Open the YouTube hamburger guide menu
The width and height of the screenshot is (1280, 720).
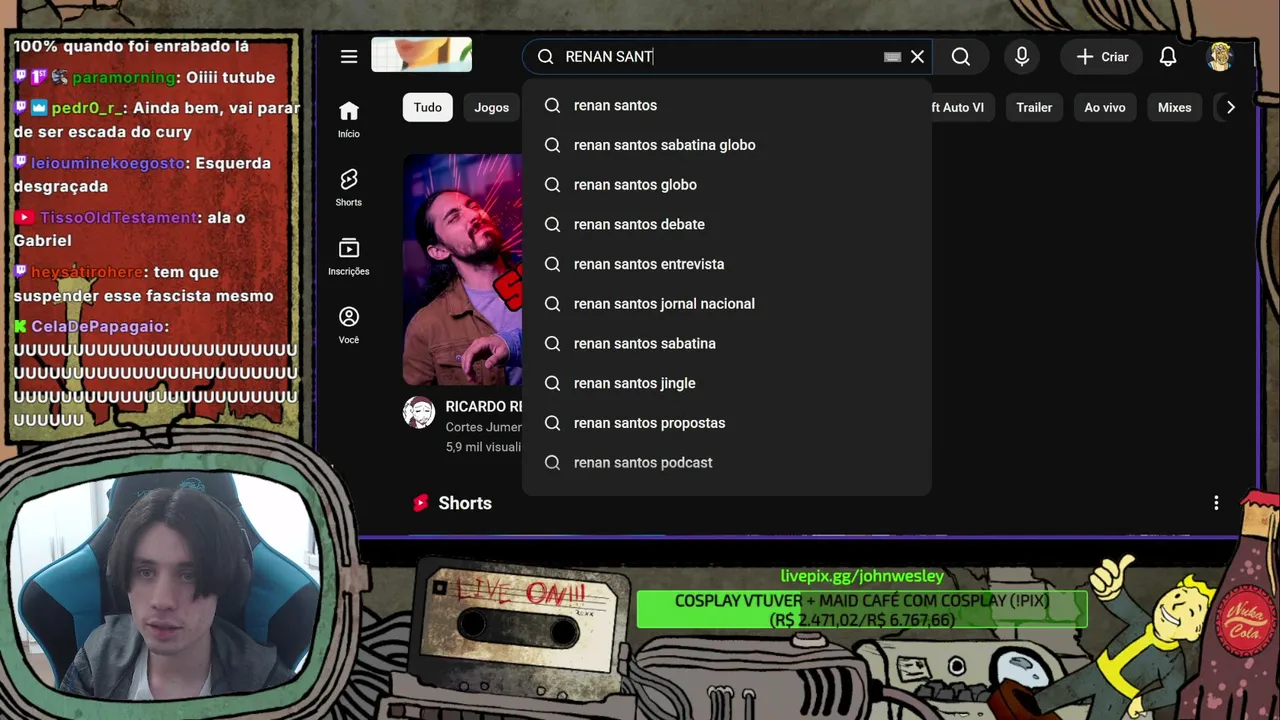[x=349, y=57]
